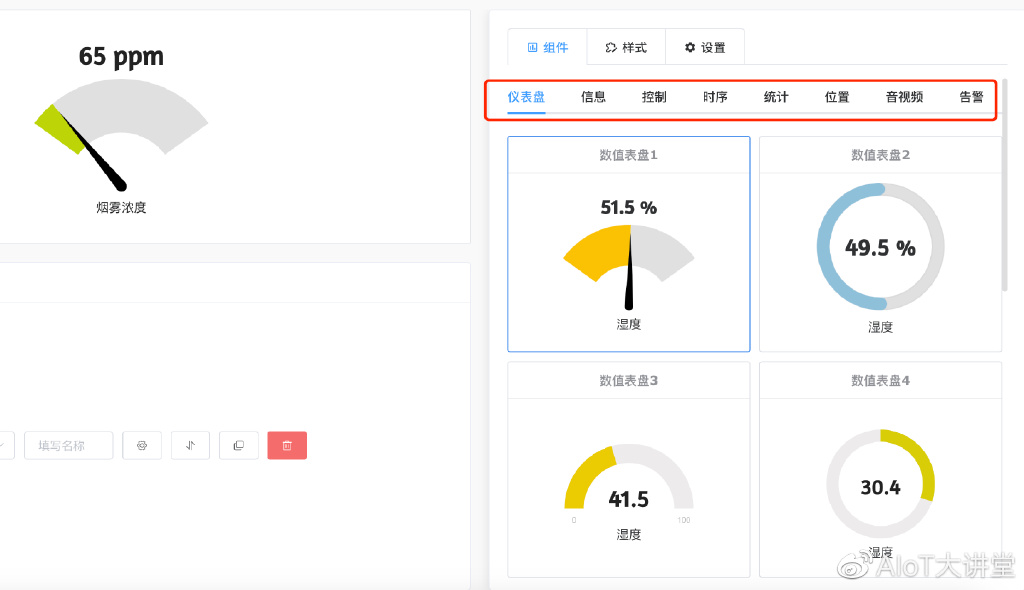1024x590 pixels.
Task: Click the settings icon beside name field
Action: [x=142, y=445]
